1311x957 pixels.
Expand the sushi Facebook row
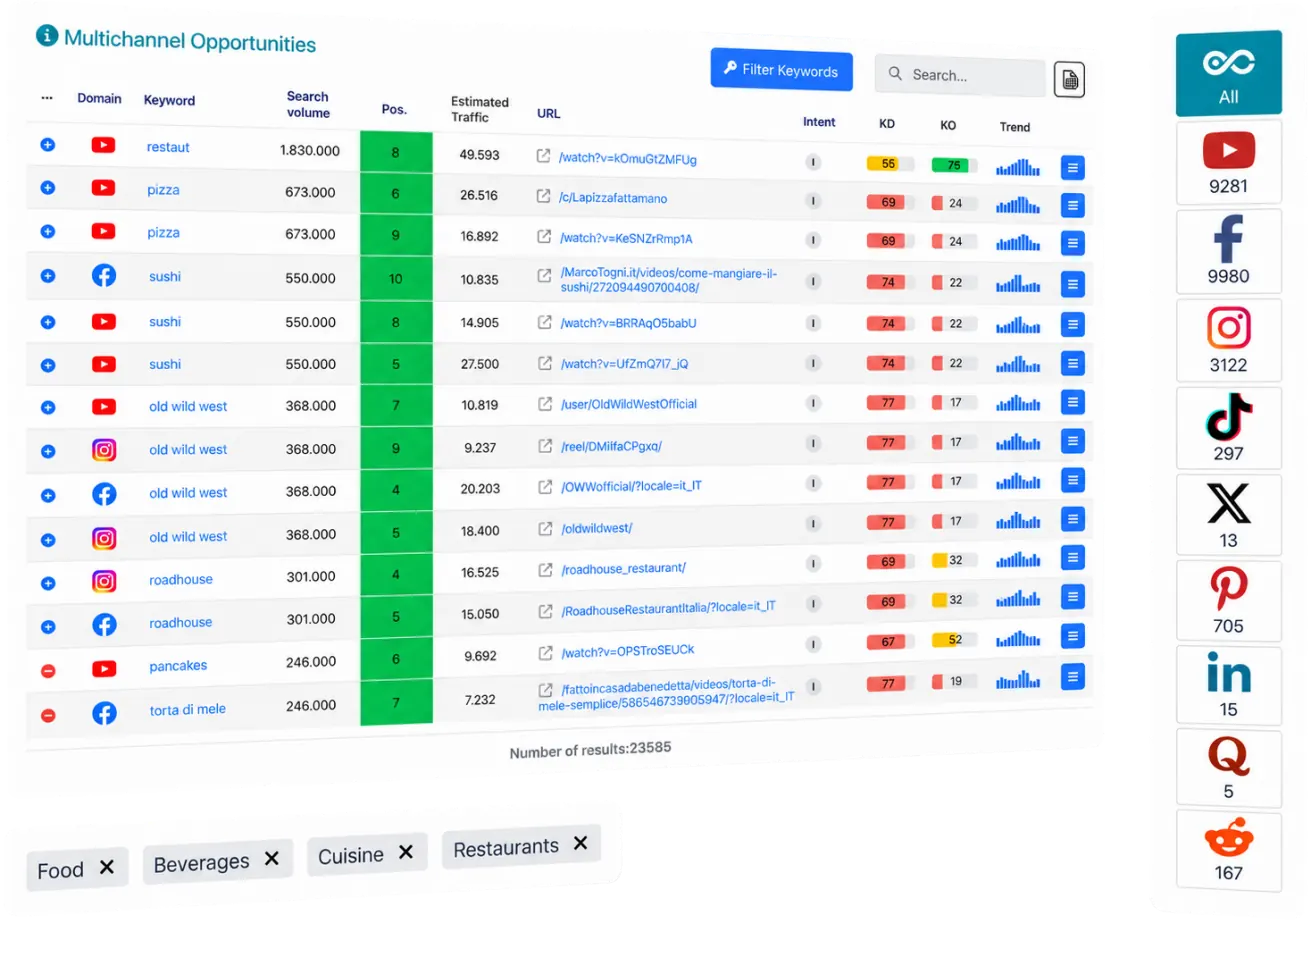click(x=47, y=276)
